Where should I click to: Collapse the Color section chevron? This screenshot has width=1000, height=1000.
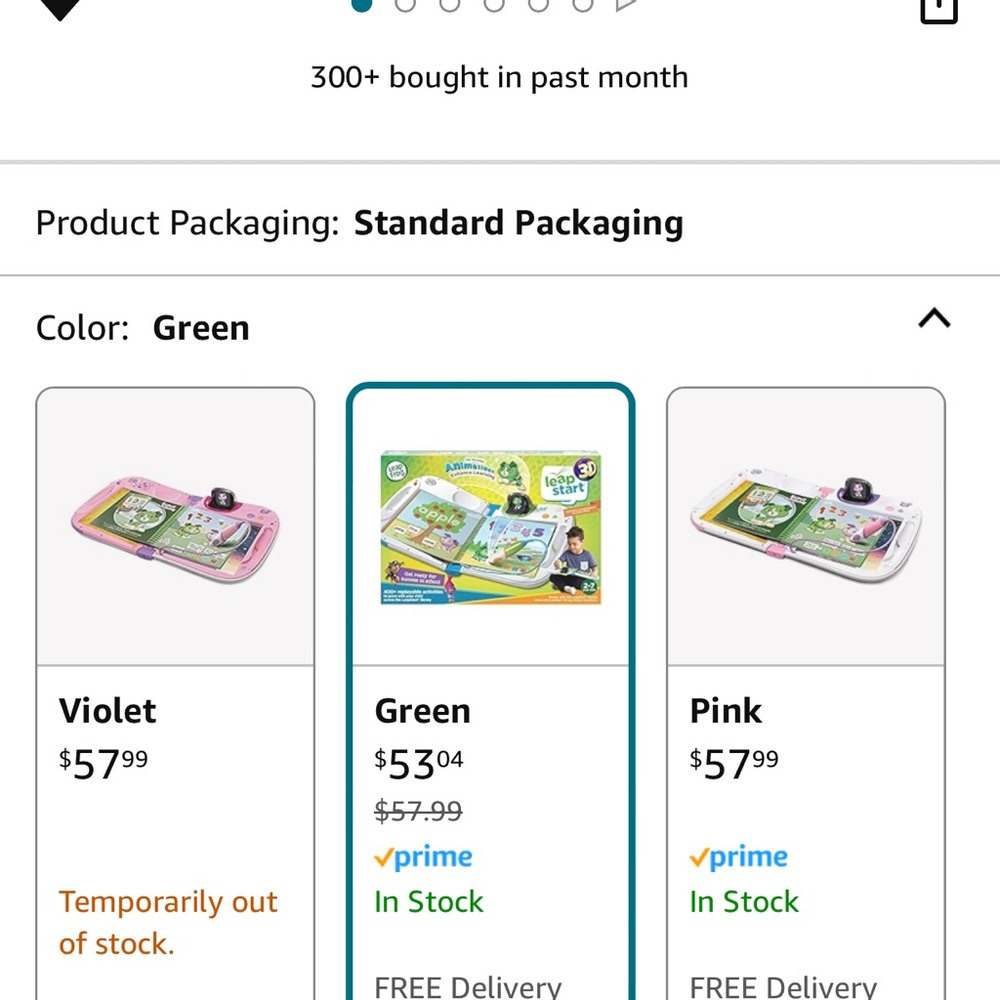(934, 318)
